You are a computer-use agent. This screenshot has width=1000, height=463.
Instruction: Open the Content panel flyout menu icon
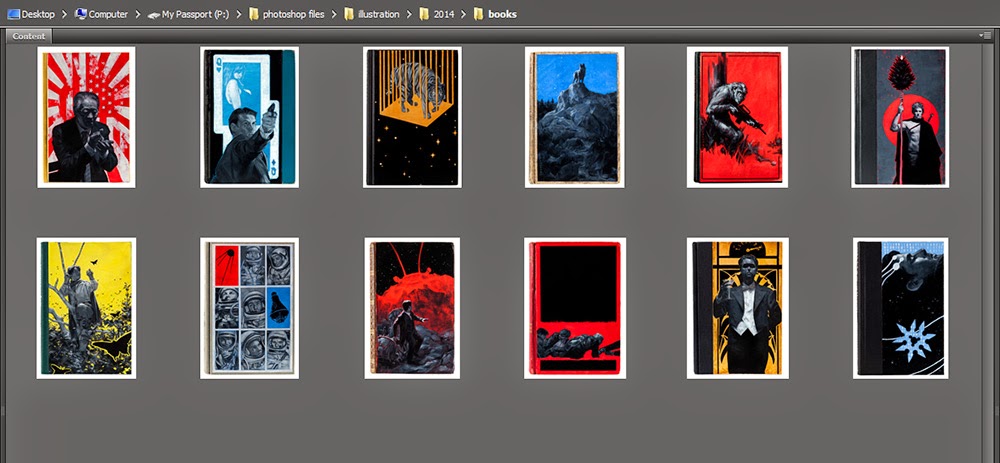tap(985, 36)
